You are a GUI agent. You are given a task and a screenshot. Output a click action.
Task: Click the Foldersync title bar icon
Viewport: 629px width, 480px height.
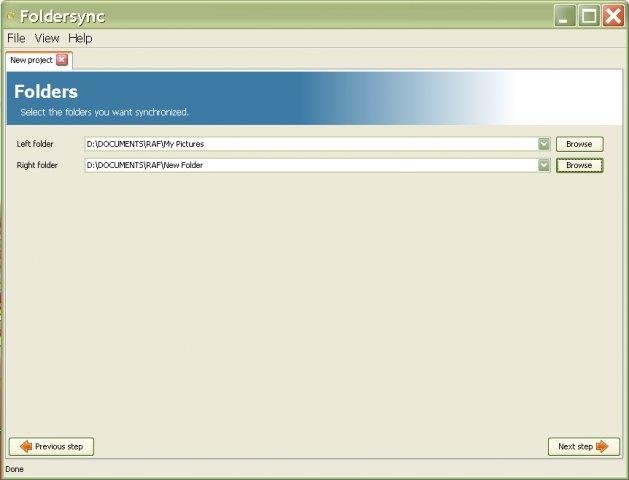point(11,16)
